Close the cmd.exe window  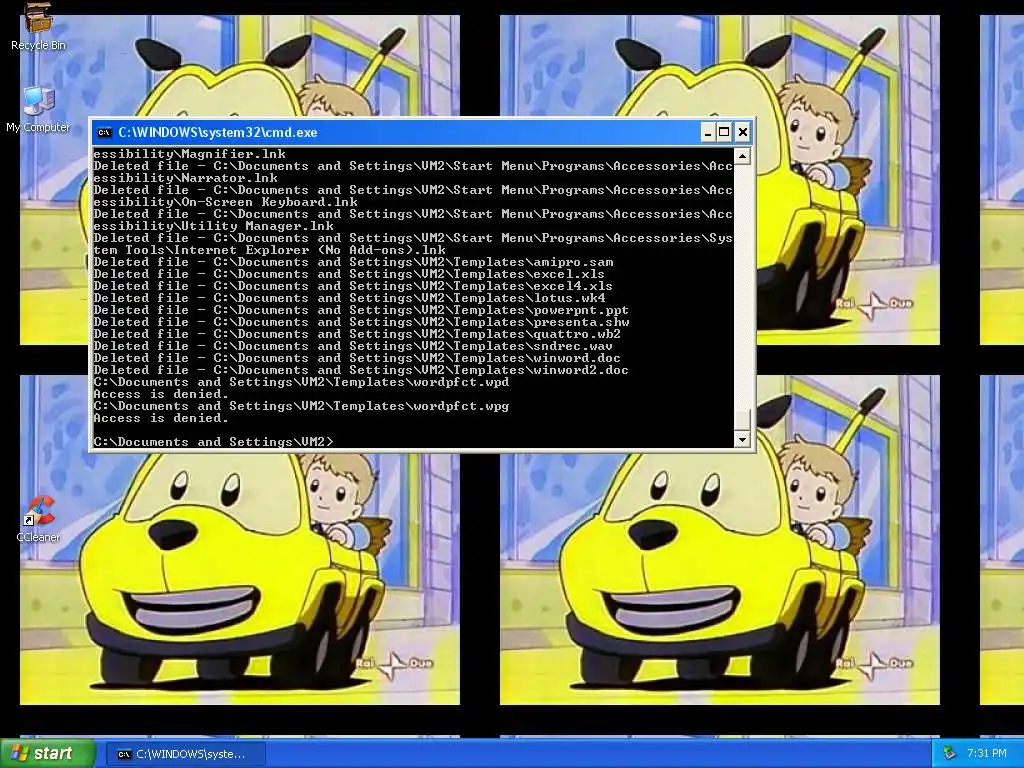743,133
